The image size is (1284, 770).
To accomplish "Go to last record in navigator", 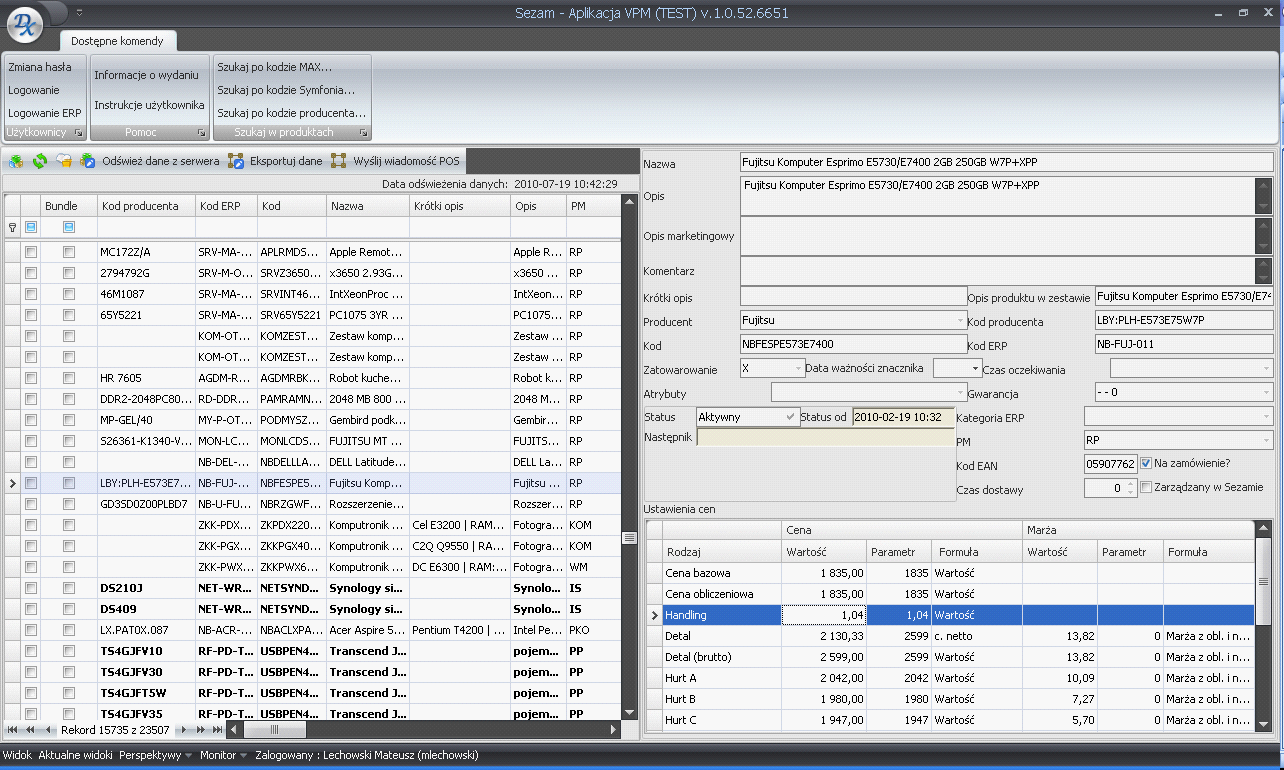I will (217, 730).
